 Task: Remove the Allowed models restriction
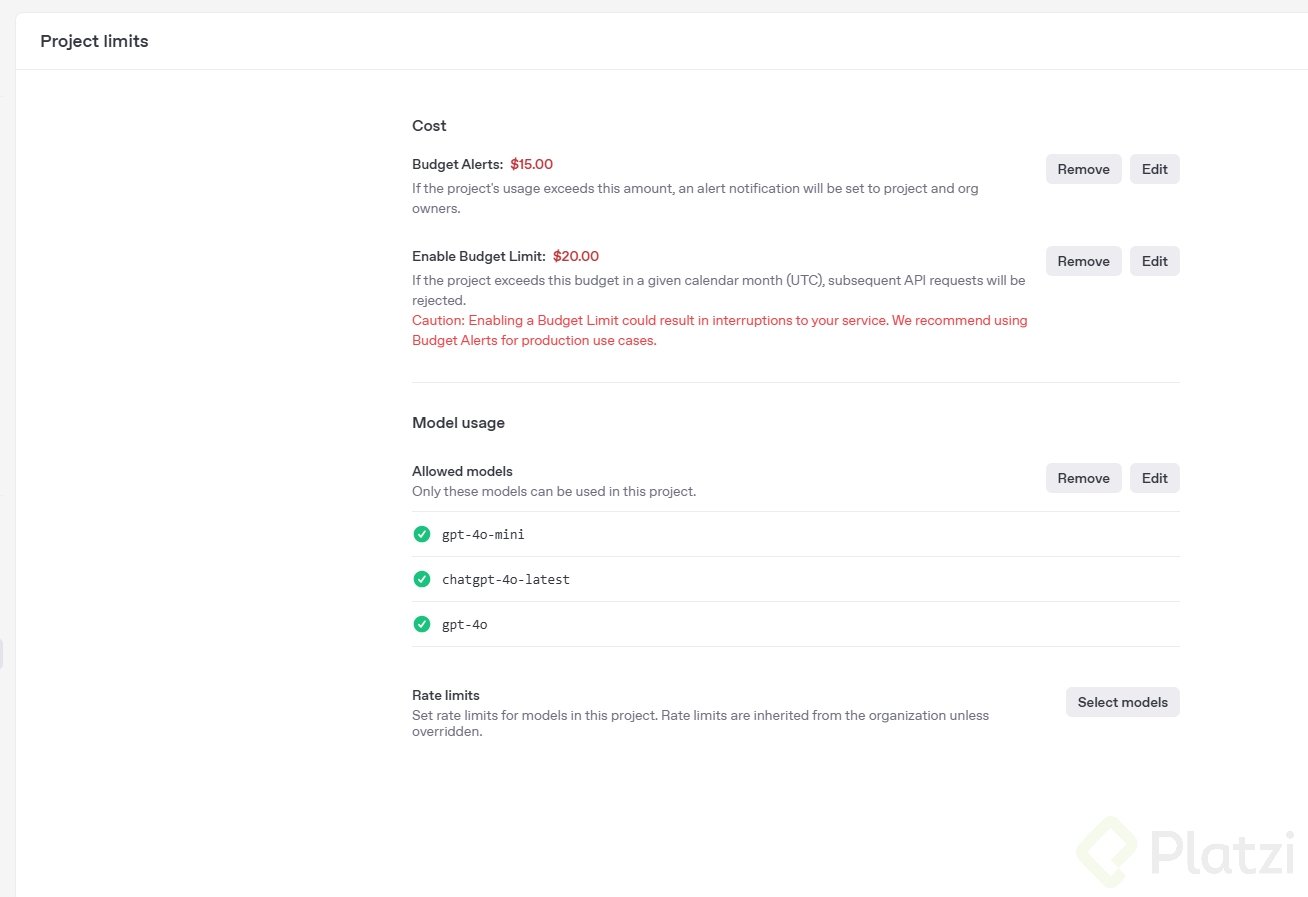coord(1083,478)
